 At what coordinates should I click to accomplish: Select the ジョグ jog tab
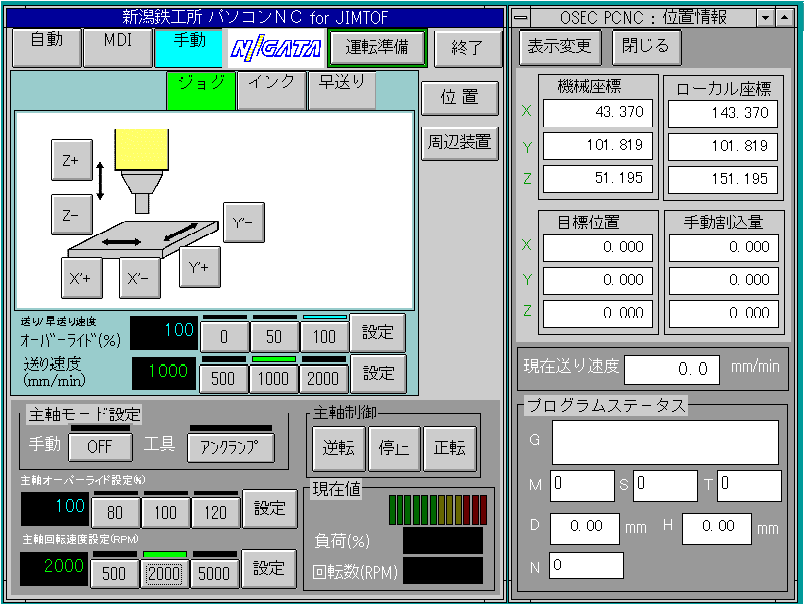pos(201,90)
